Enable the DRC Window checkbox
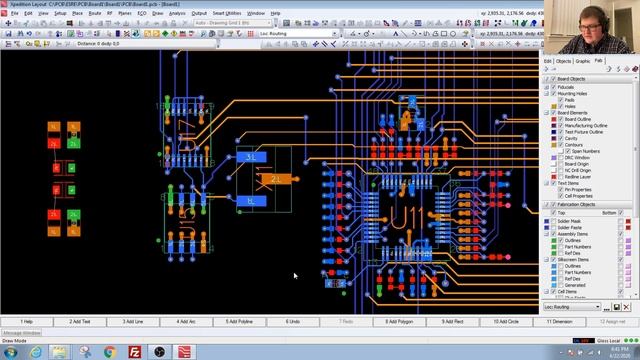This screenshot has height=360, width=640. point(561,158)
